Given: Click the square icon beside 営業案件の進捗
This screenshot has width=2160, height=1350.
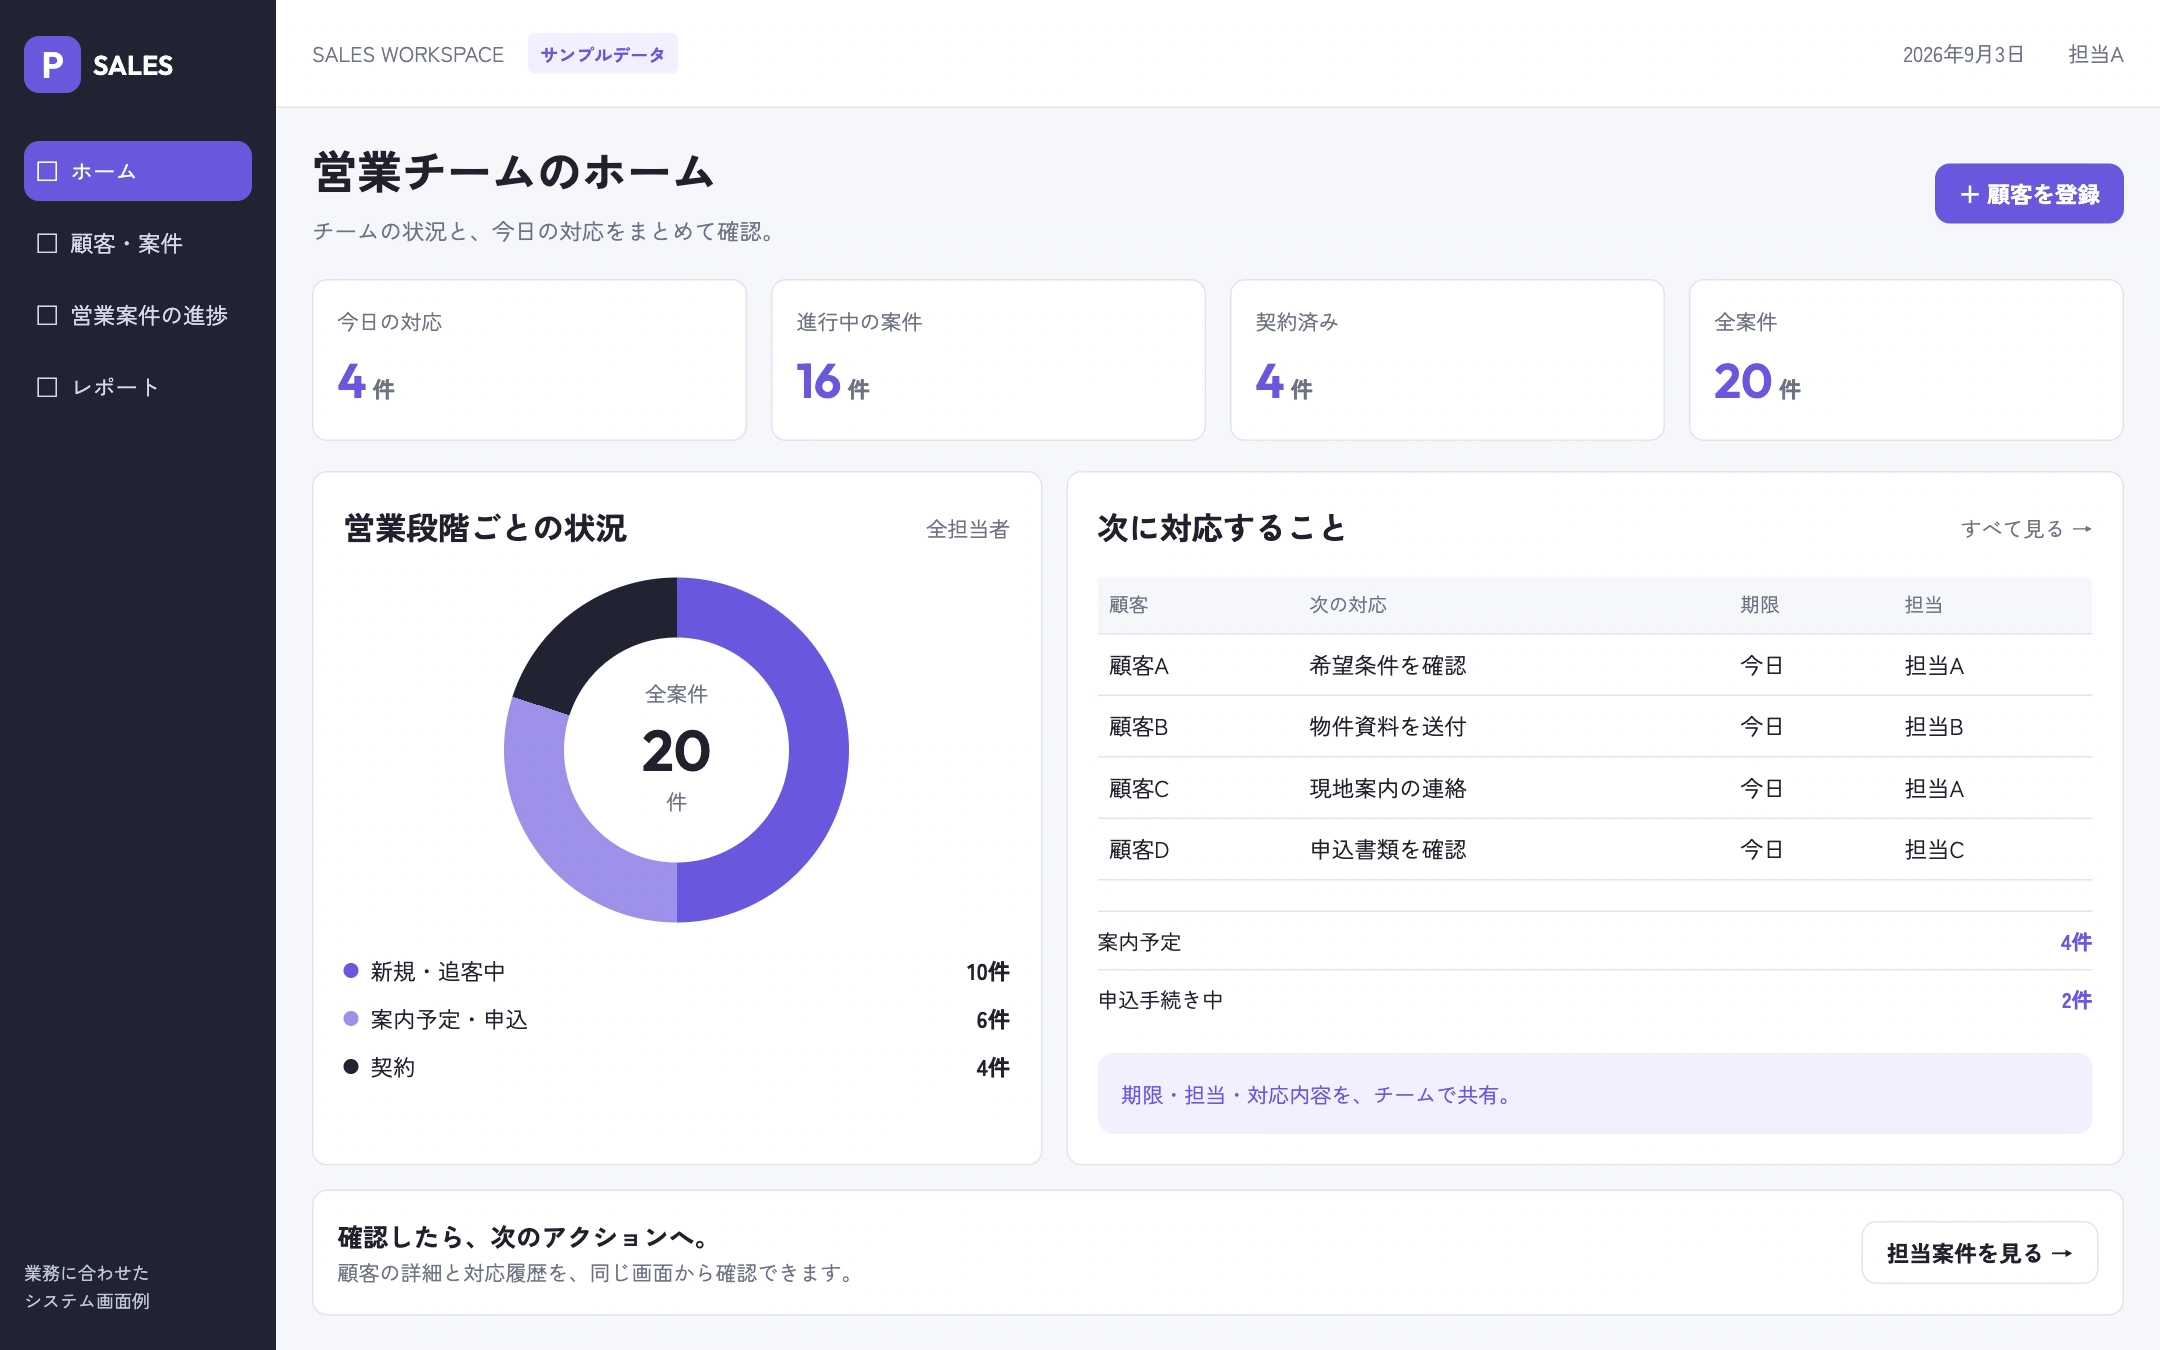Looking at the screenshot, I should 47,315.
